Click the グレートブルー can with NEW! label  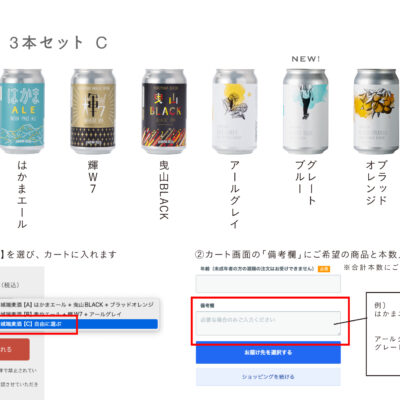[305, 111]
